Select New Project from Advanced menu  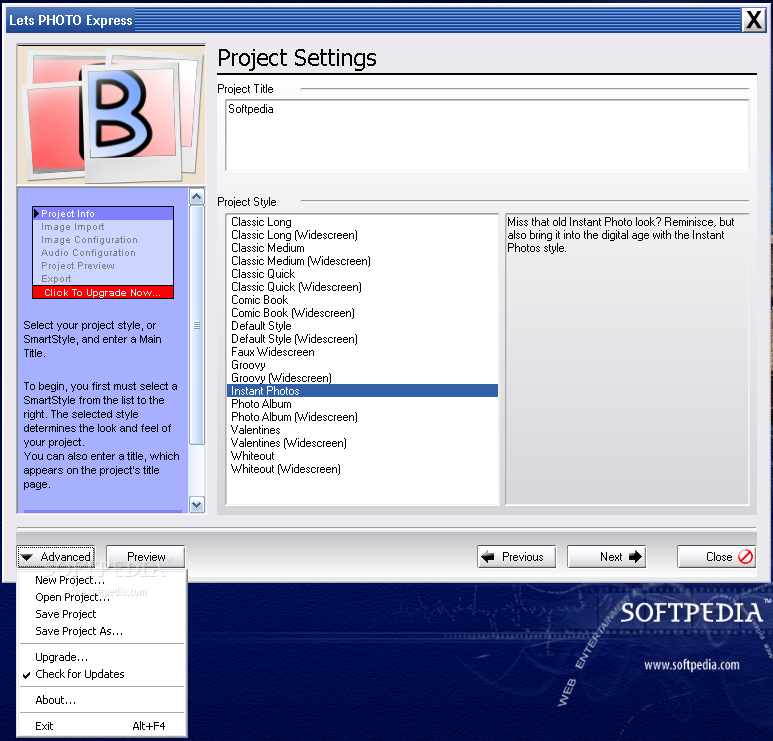click(102, 580)
